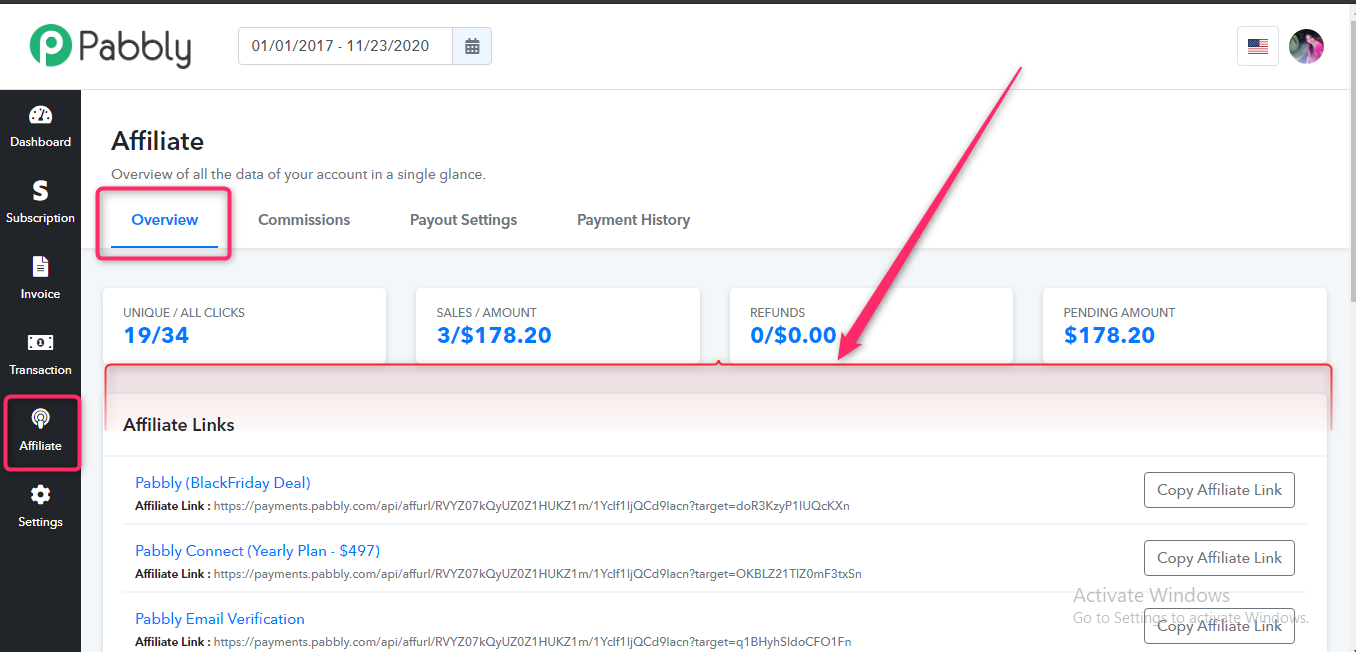Open Pabbly Connect (Yearly Plan - $497) title

click(x=258, y=551)
